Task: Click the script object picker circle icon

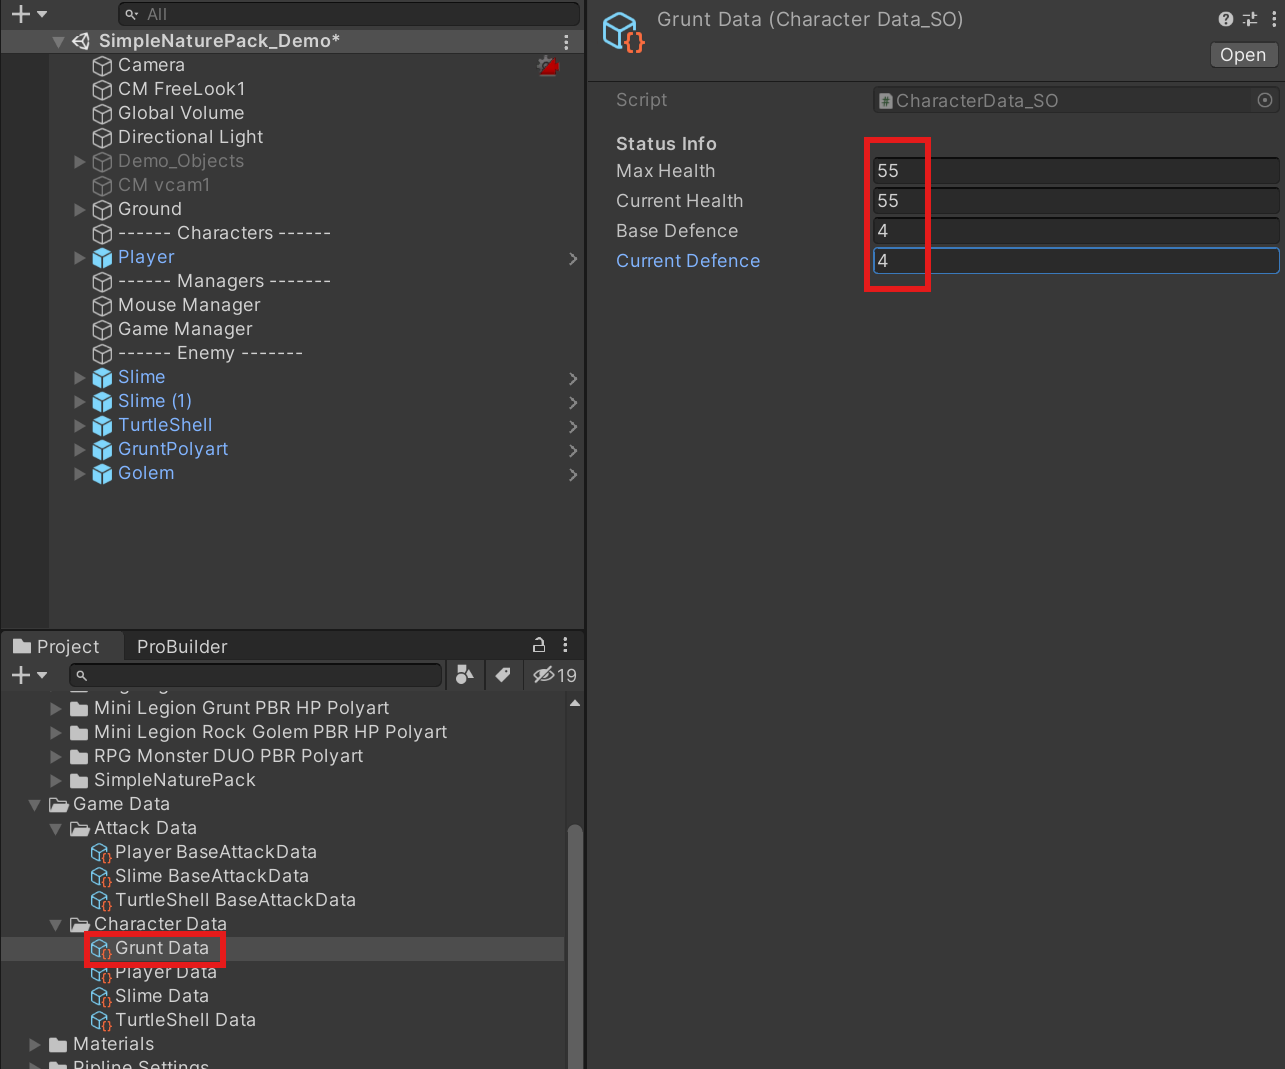Action: (1265, 100)
